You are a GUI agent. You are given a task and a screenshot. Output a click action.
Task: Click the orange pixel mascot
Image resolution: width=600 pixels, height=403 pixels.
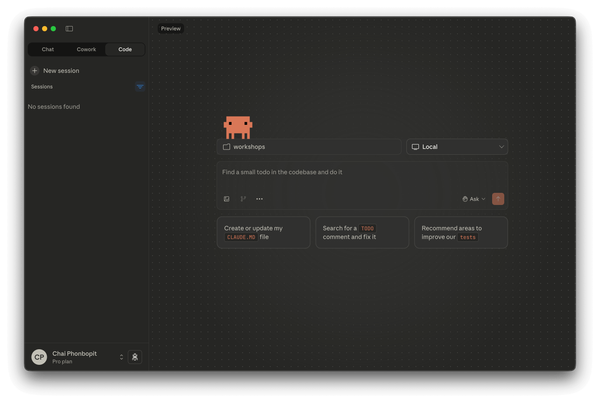coord(238,127)
